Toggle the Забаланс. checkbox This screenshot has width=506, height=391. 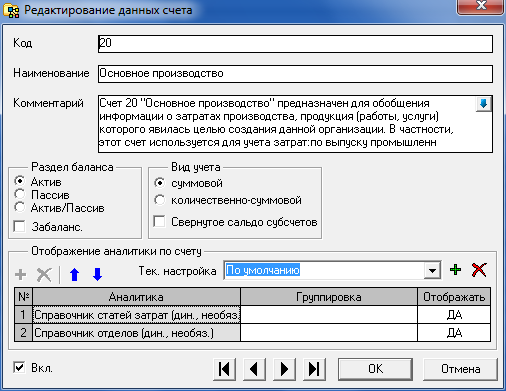[x=19, y=227]
